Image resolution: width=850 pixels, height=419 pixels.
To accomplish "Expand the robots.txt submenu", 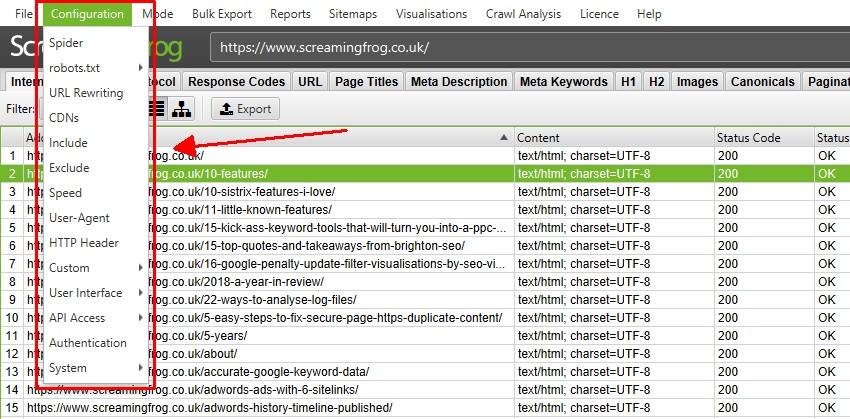I will click(95, 68).
